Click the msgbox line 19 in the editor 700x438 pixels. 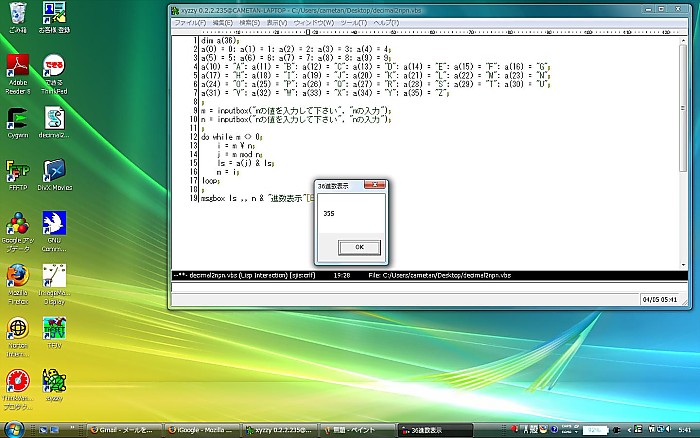coord(257,198)
